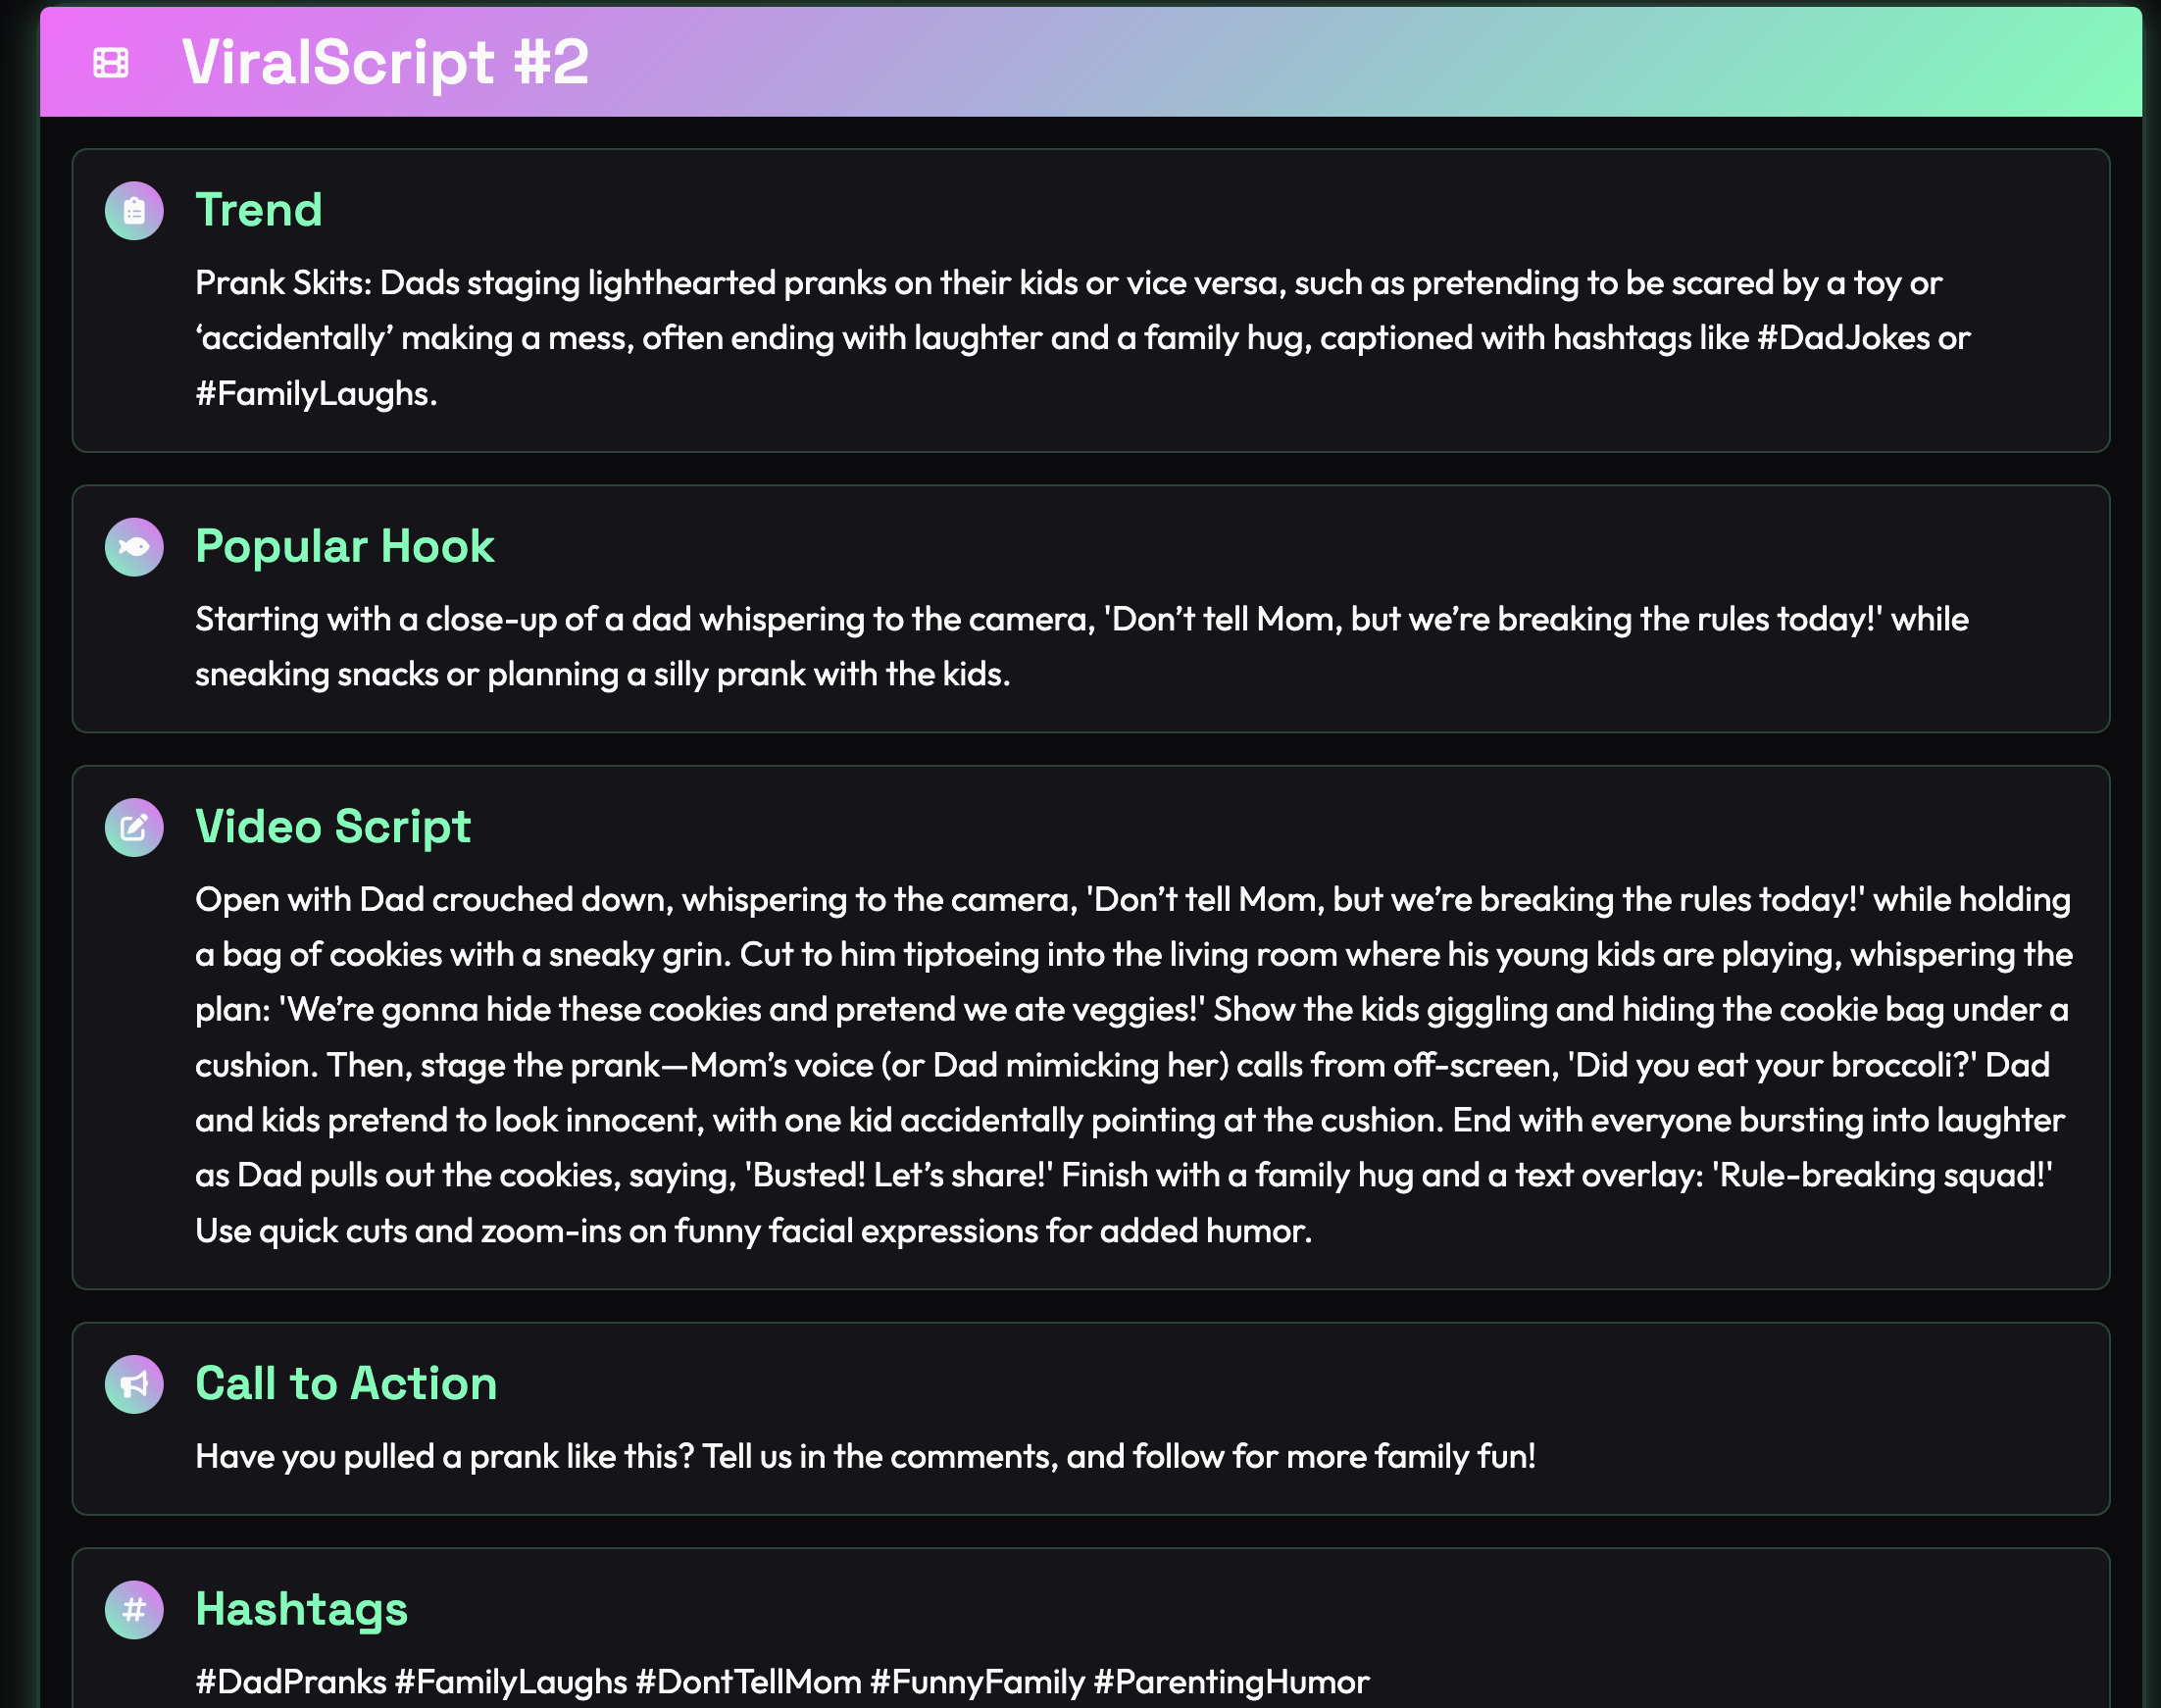Click the megaphone icon next to Call to Action
The height and width of the screenshot is (1708, 2161).
pyautogui.click(x=136, y=1385)
